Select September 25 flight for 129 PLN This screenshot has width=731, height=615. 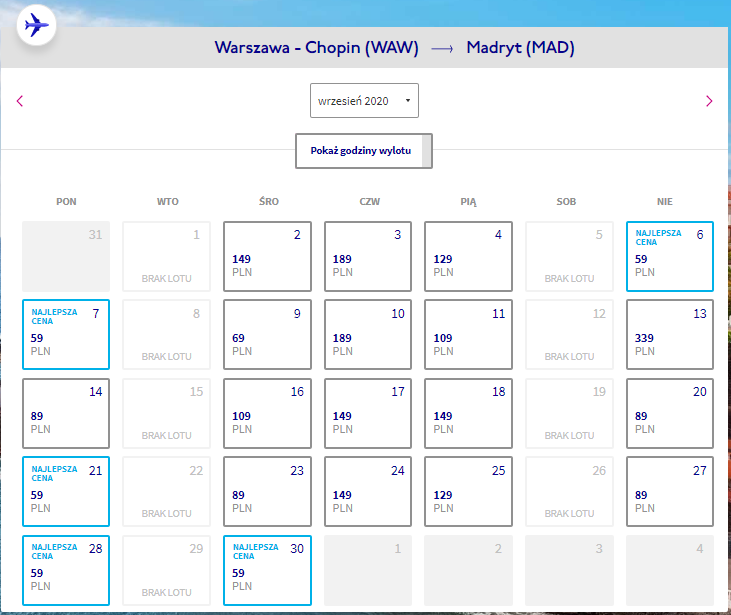468,491
